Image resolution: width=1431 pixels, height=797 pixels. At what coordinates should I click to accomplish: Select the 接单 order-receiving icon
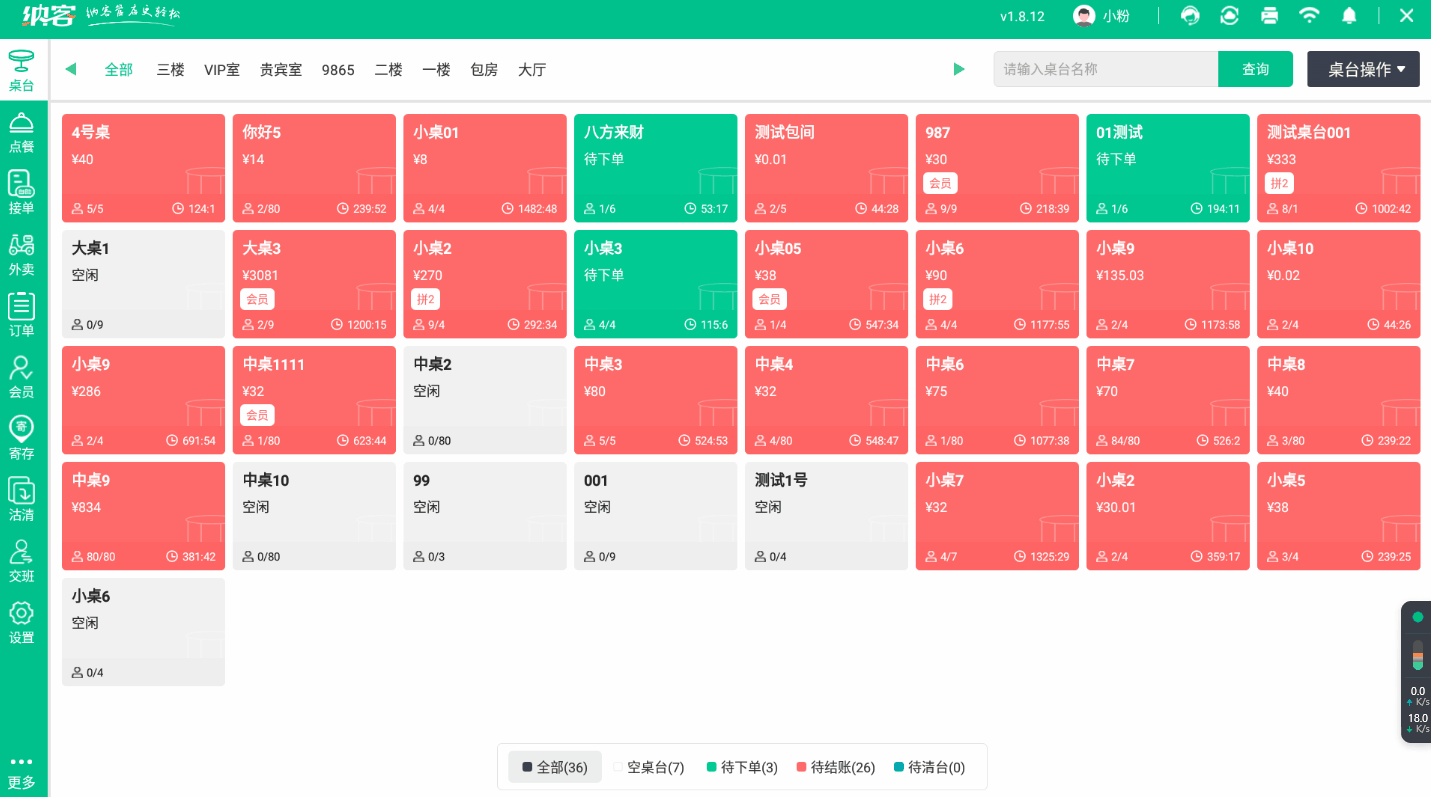click(x=22, y=192)
